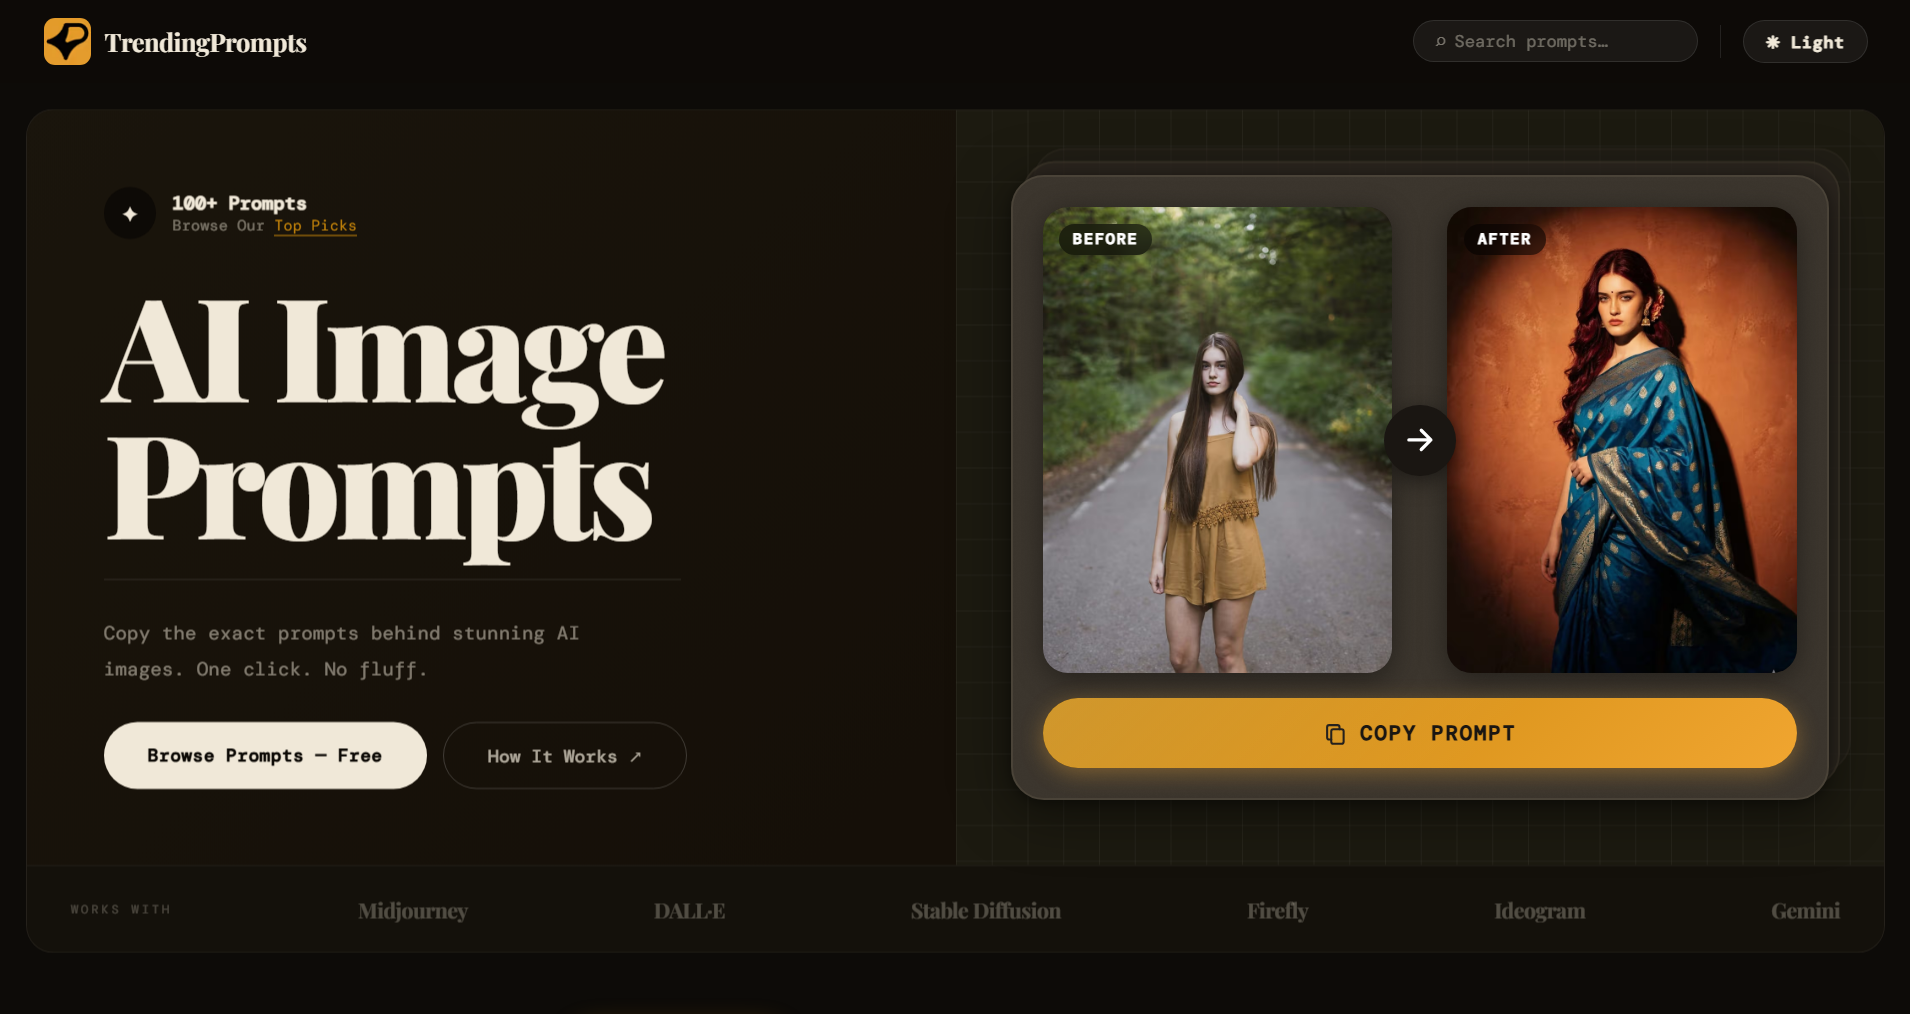Select the DALL·E brand label
The height and width of the screenshot is (1014, 1910).
point(688,911)
